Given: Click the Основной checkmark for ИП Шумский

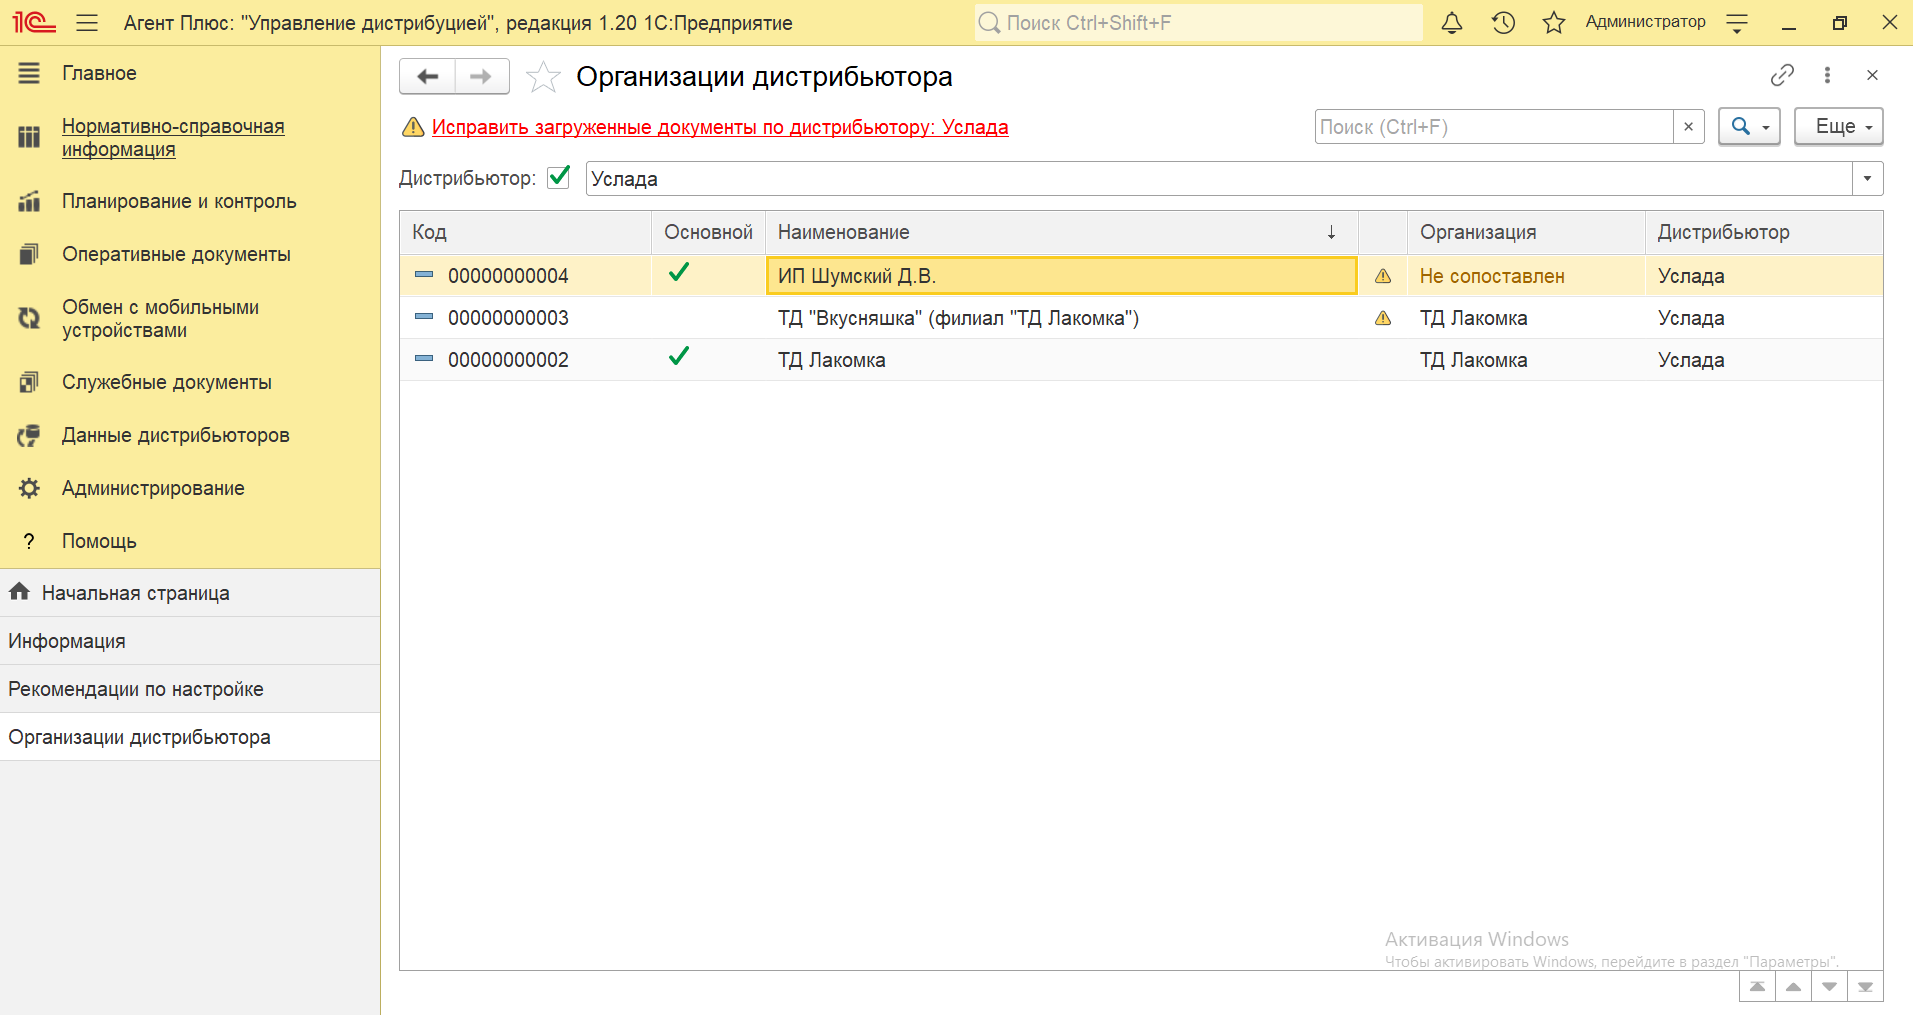Looking at the screenshot, I should (x=679, y=272).
